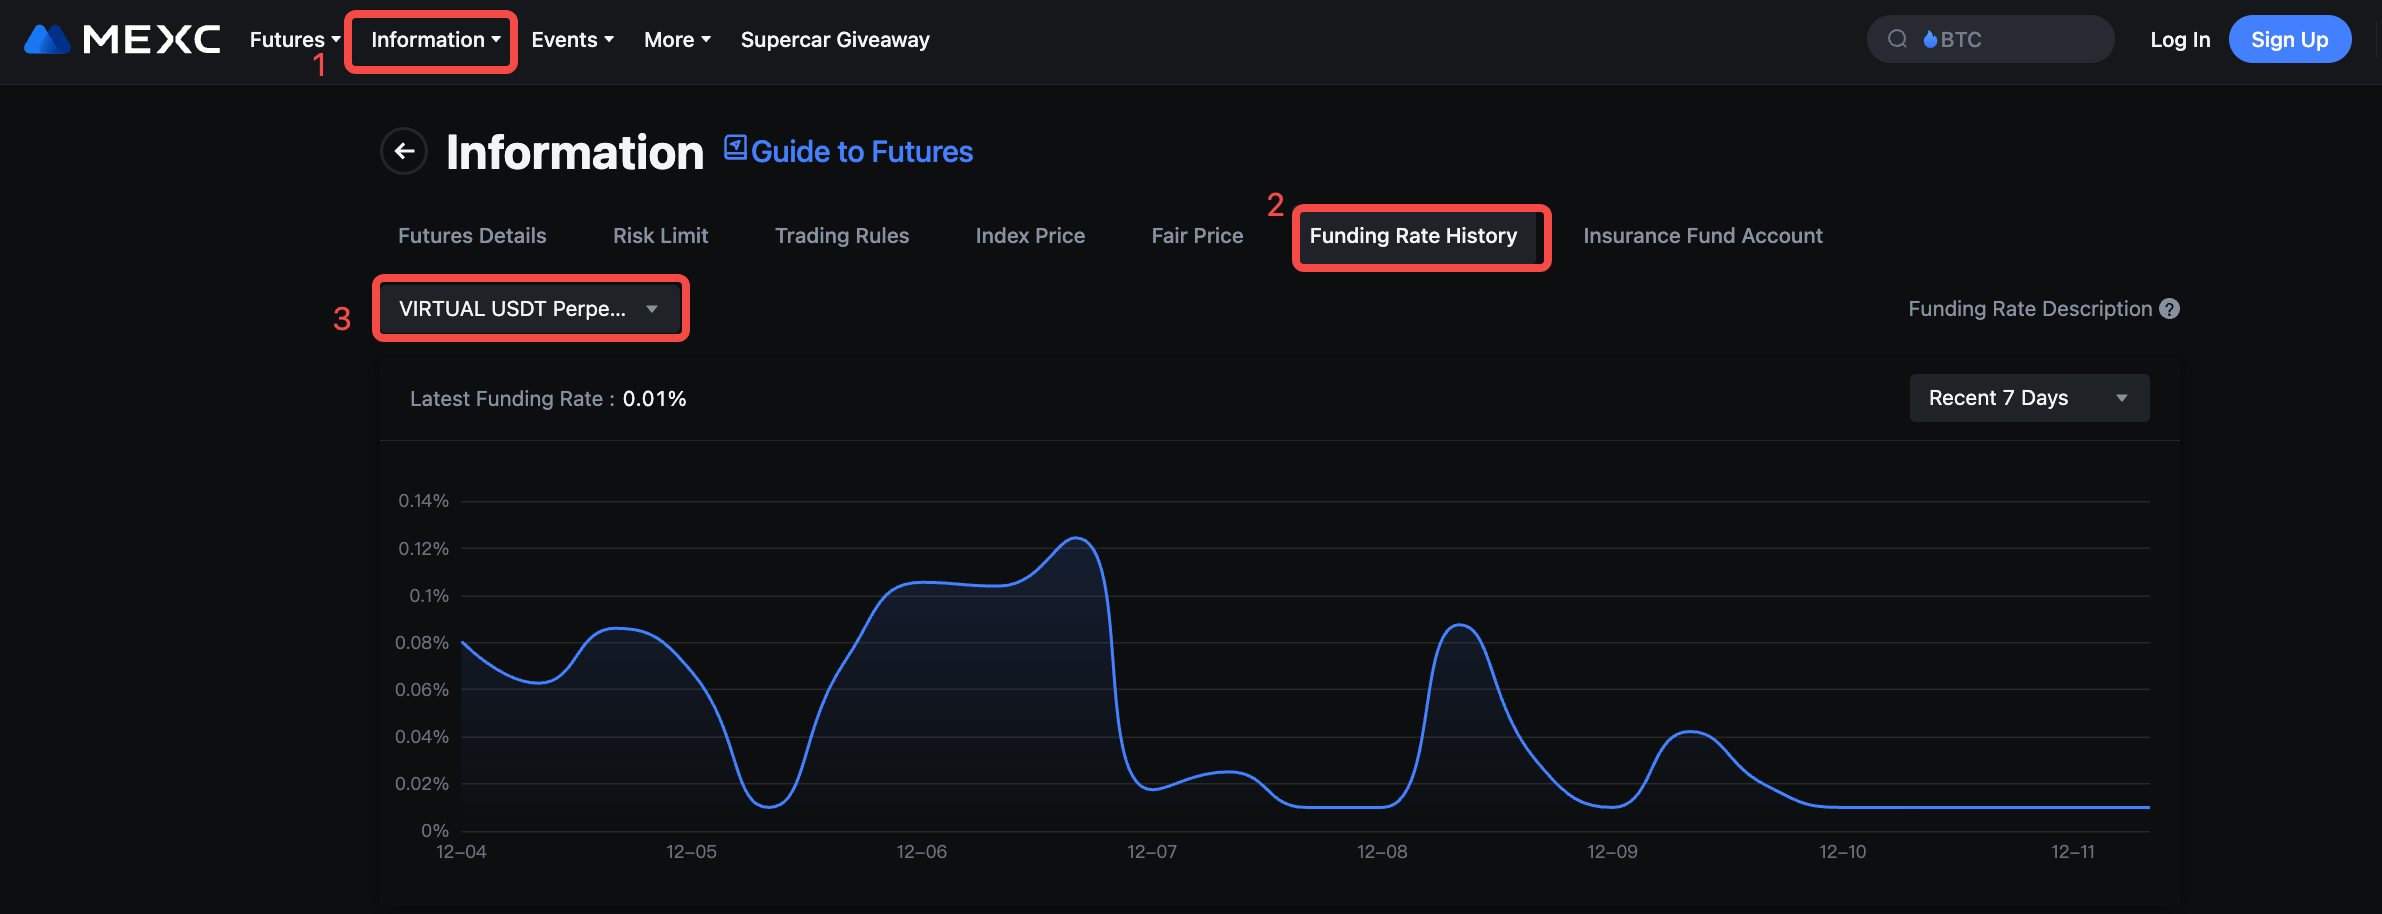Click the Supercar Giveaway link

835,40
